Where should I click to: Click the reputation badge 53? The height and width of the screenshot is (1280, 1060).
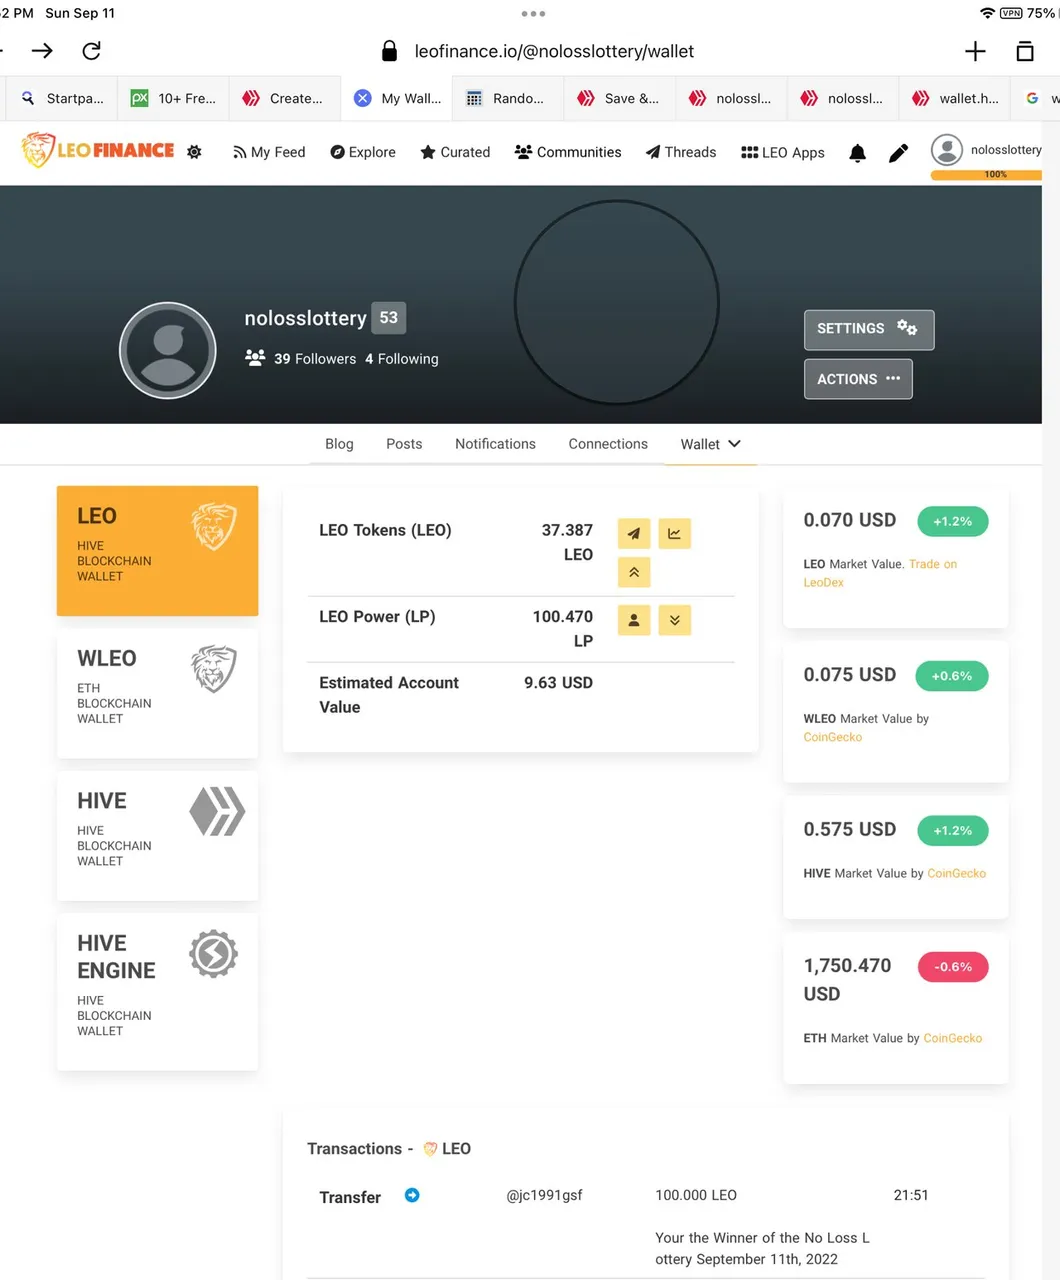pyautogui.click(x=389, y=317)
